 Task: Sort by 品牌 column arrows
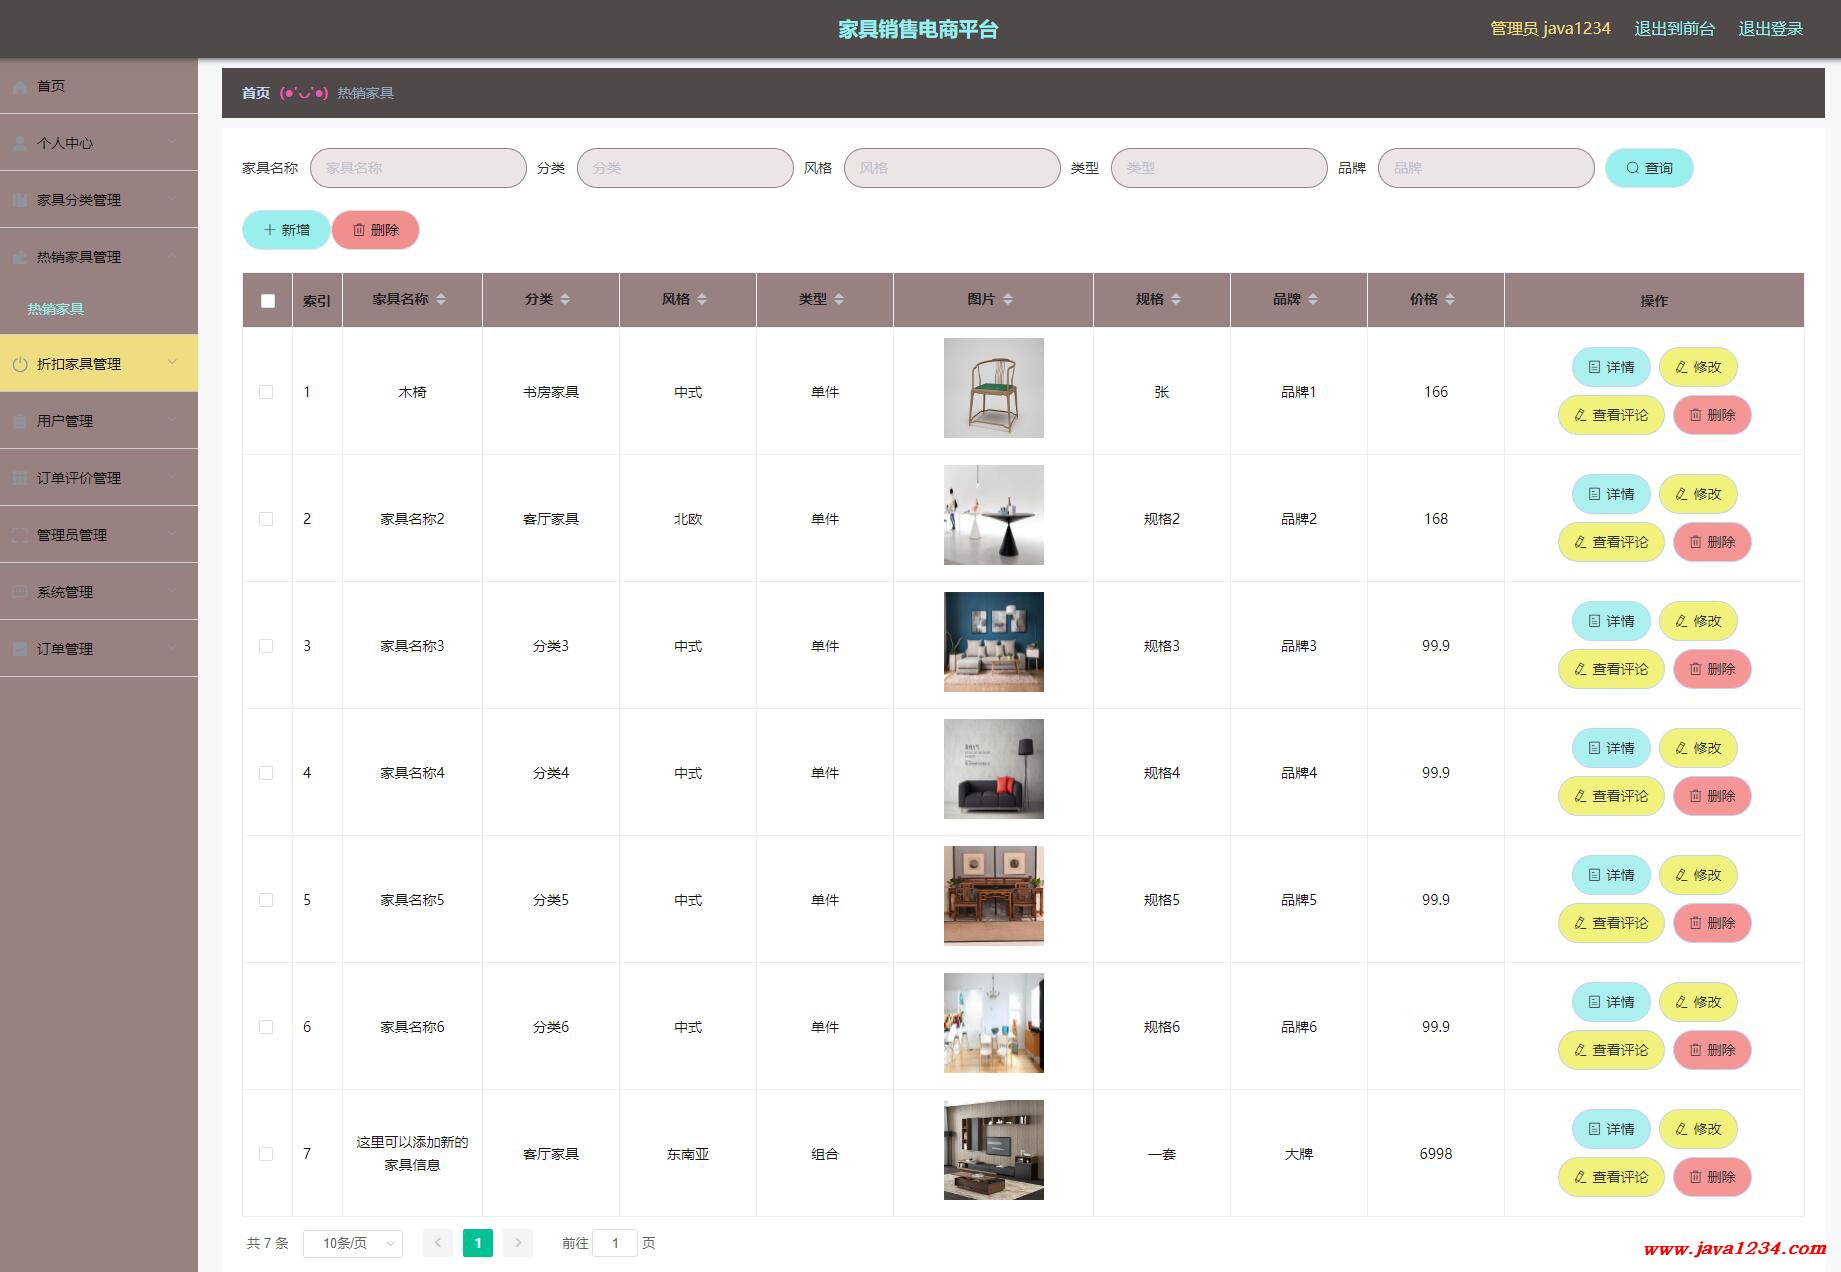pos(1313,300)
